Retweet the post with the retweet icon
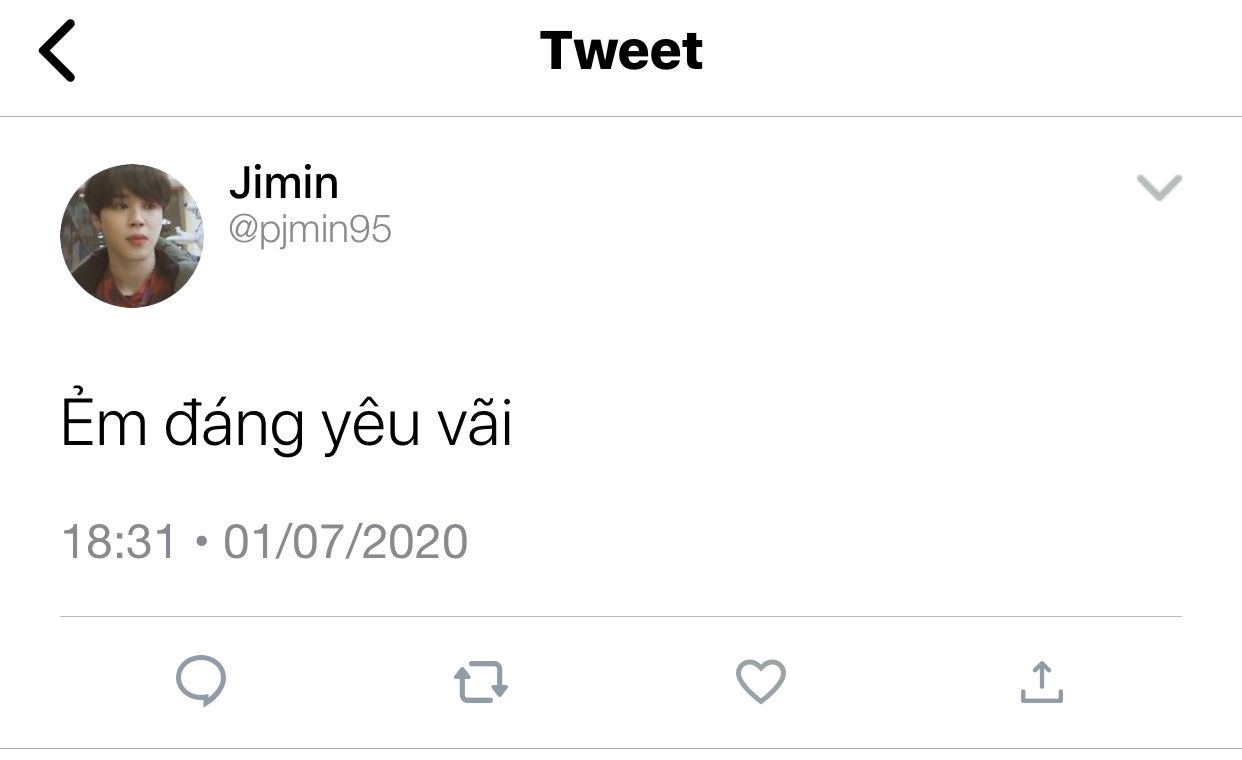Viewport: 1242px width, 760px height. (x=481, y=683)
